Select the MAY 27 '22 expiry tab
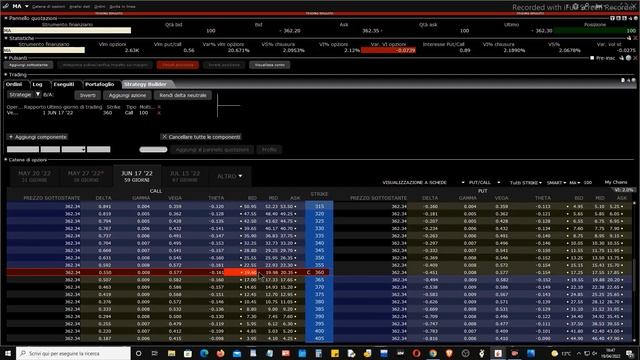 86,176
